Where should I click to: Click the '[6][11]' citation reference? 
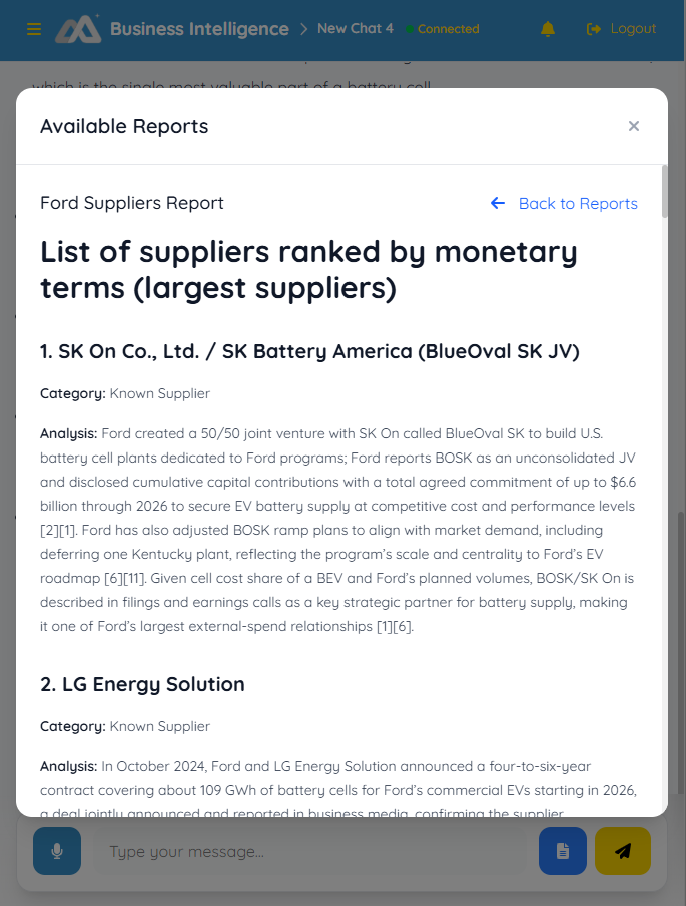click(125, 578)
